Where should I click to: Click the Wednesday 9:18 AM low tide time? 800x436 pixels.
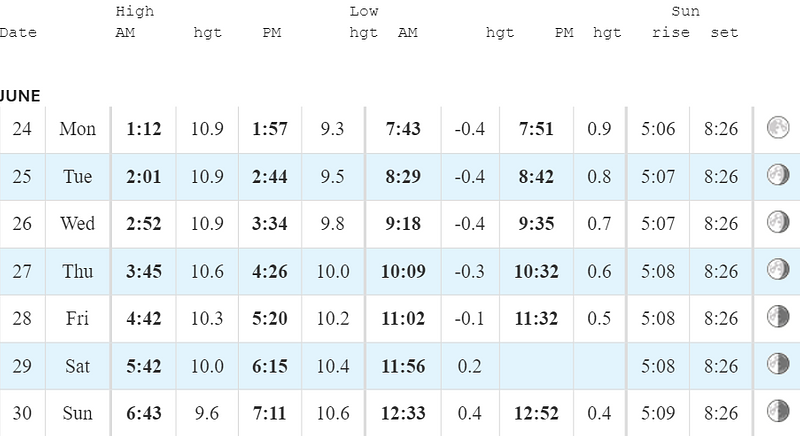403,224
